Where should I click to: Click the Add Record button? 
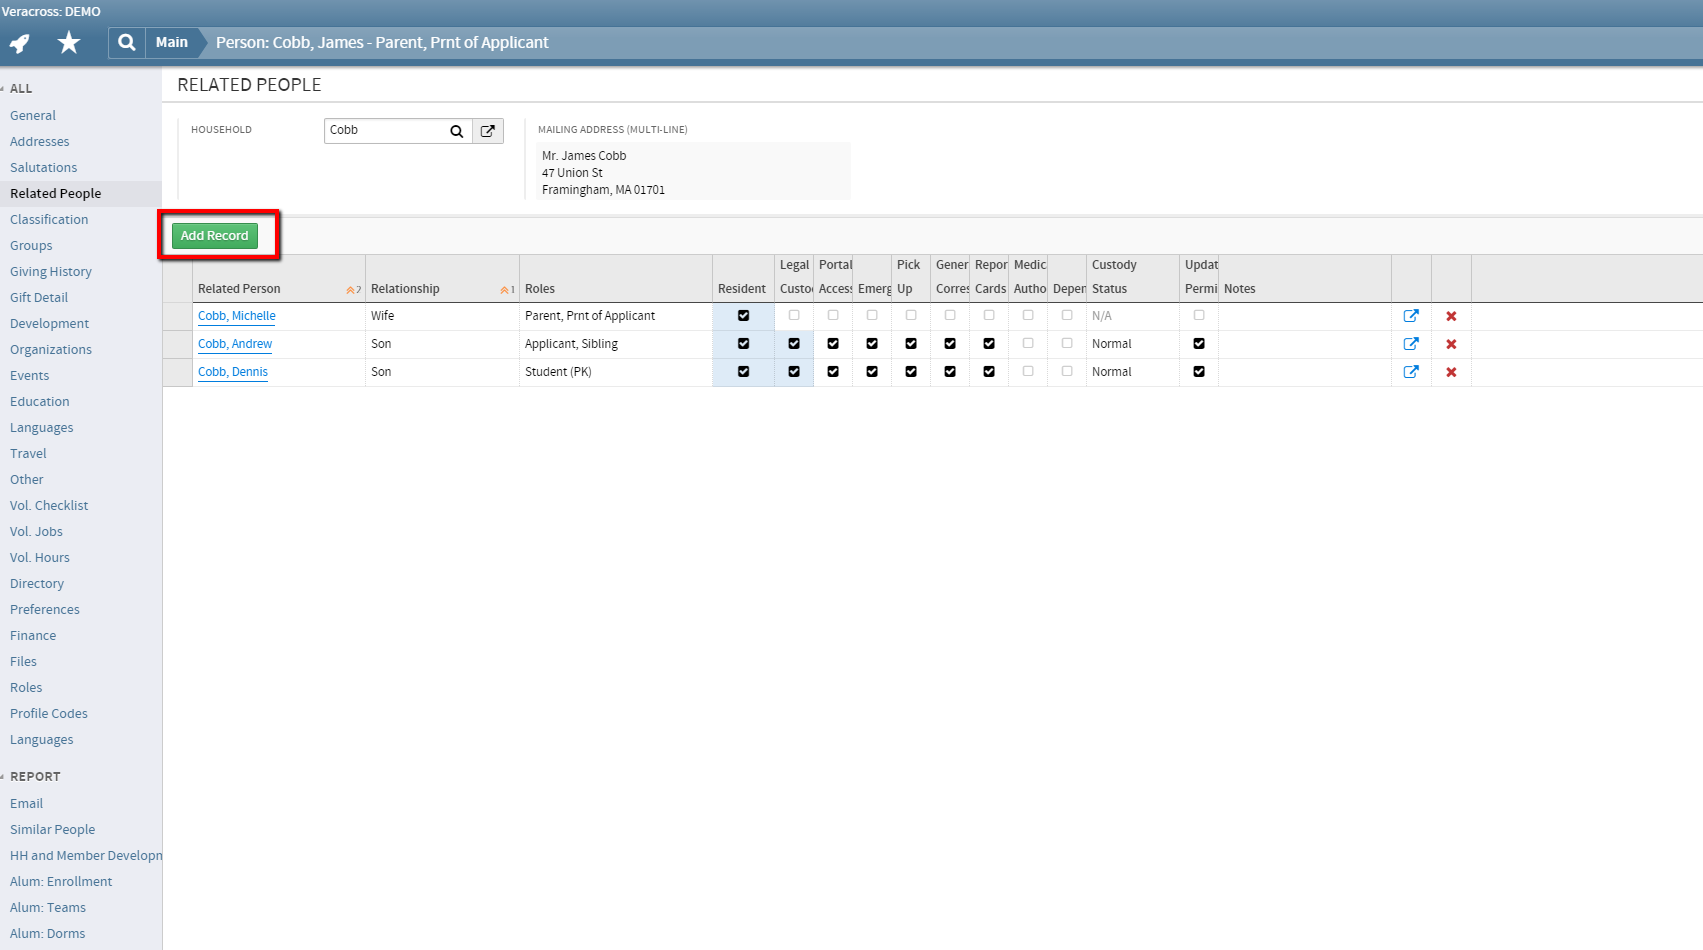[214, 235]
